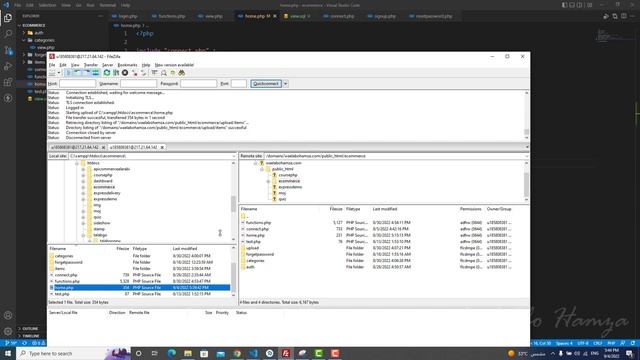Collapse the htdocs folder in local tree
The image size is (640, 360).
pos(77,163)
